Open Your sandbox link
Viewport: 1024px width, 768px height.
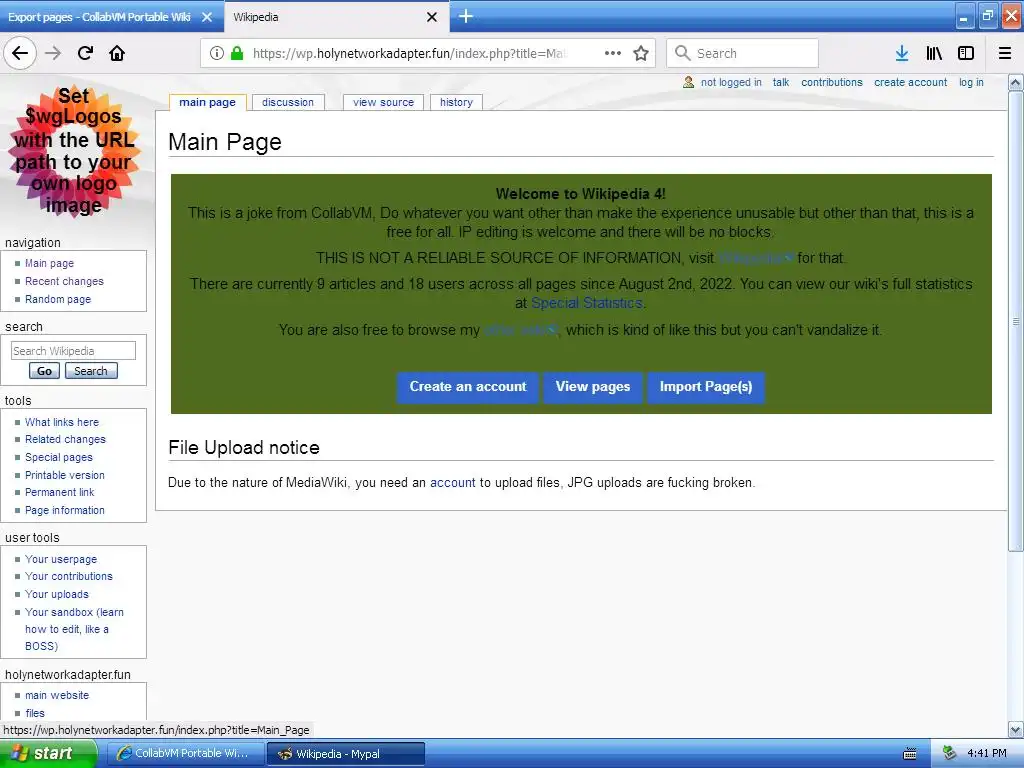click(x=74, y=629)
